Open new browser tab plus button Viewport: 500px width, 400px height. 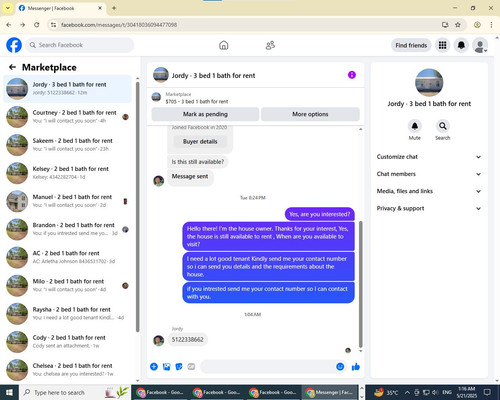click(114, 8)
